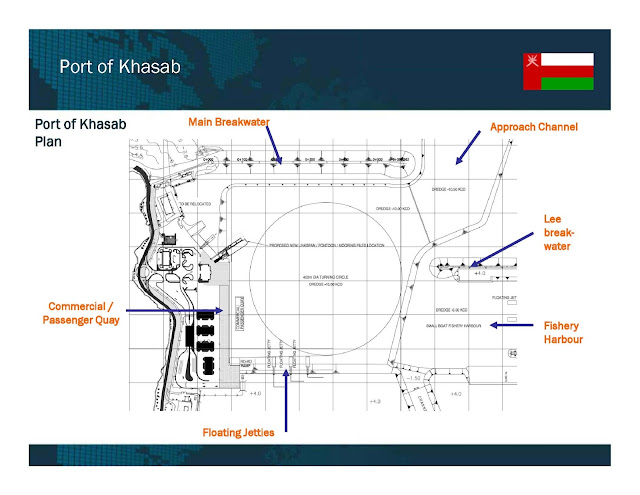Viewport: 640px width, 495px height.
Task: Click the Oman flag image
Action: tap(558, 71)
